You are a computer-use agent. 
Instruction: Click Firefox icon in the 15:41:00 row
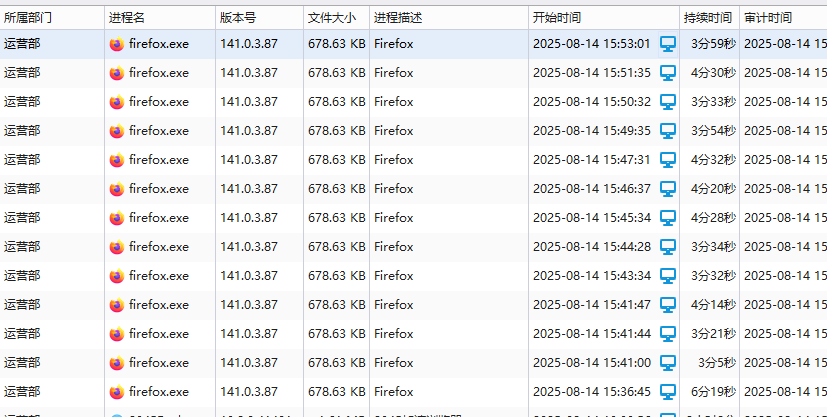pyautogui.click(x=117, y=363)
